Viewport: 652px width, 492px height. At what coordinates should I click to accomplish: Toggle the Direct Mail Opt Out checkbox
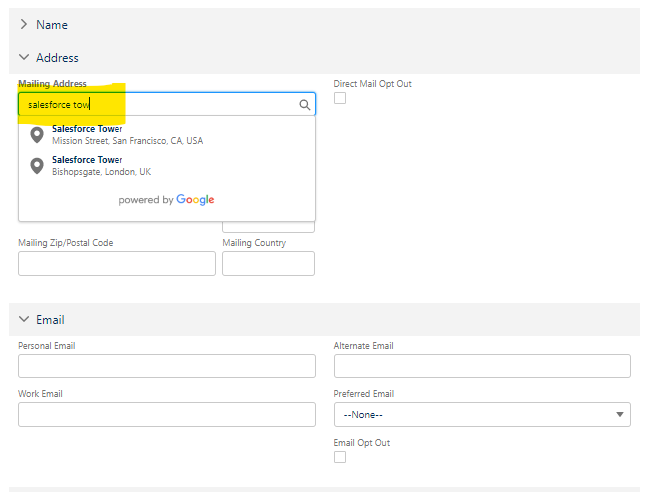(x=340, y=98)
